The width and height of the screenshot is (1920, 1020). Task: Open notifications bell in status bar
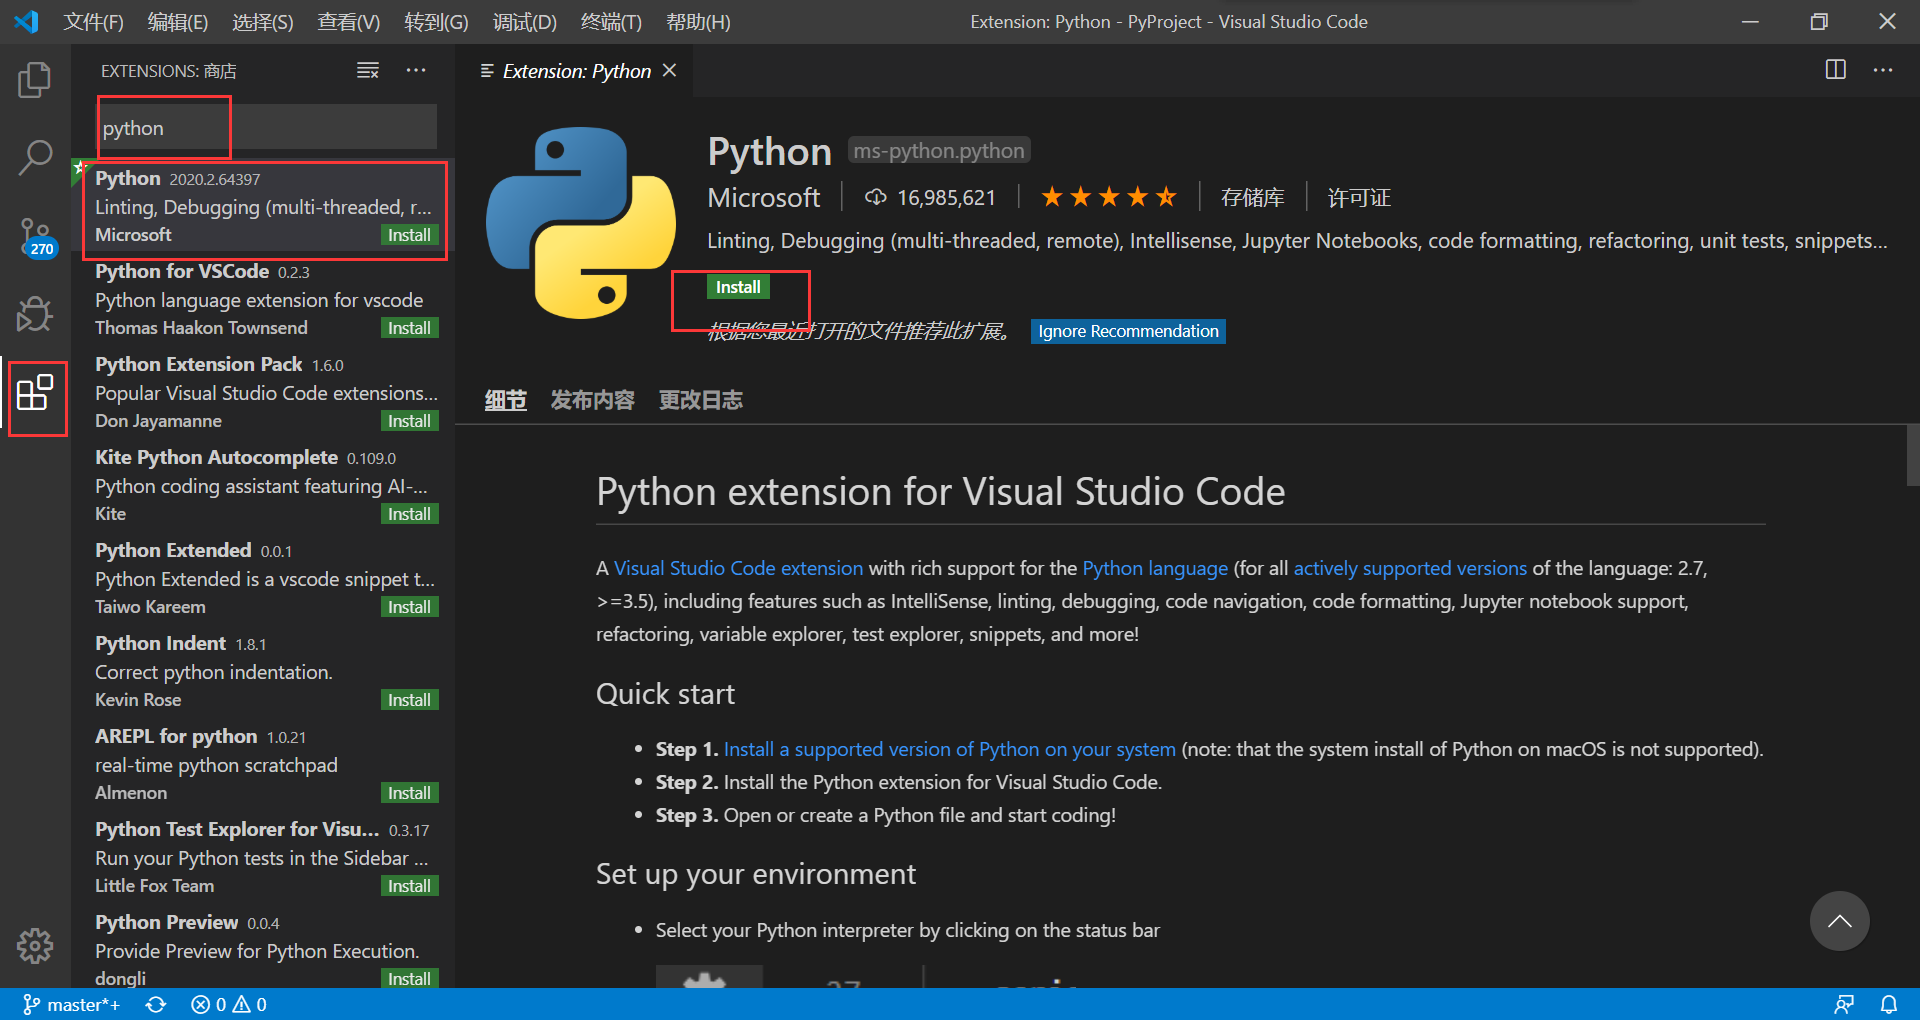[1889, 1004]
